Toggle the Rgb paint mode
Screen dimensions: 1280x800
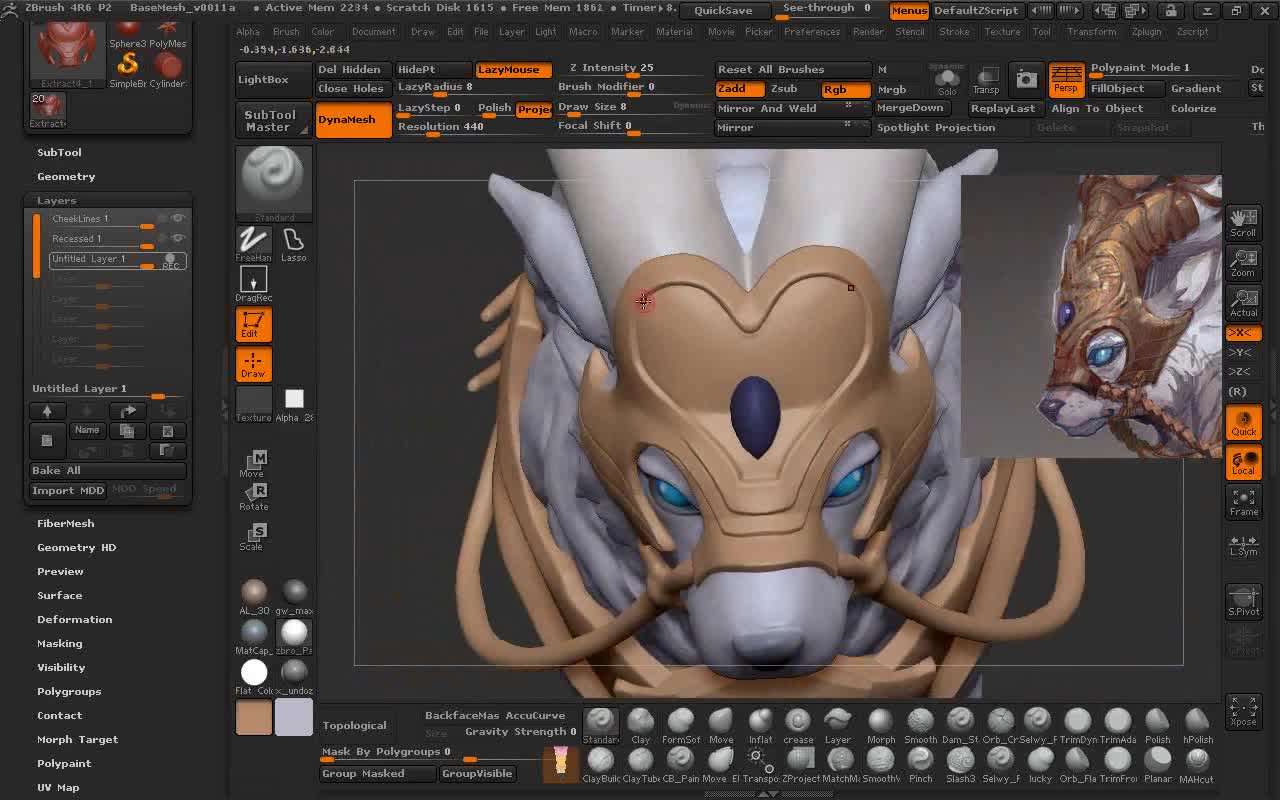[x=846, y=89]
